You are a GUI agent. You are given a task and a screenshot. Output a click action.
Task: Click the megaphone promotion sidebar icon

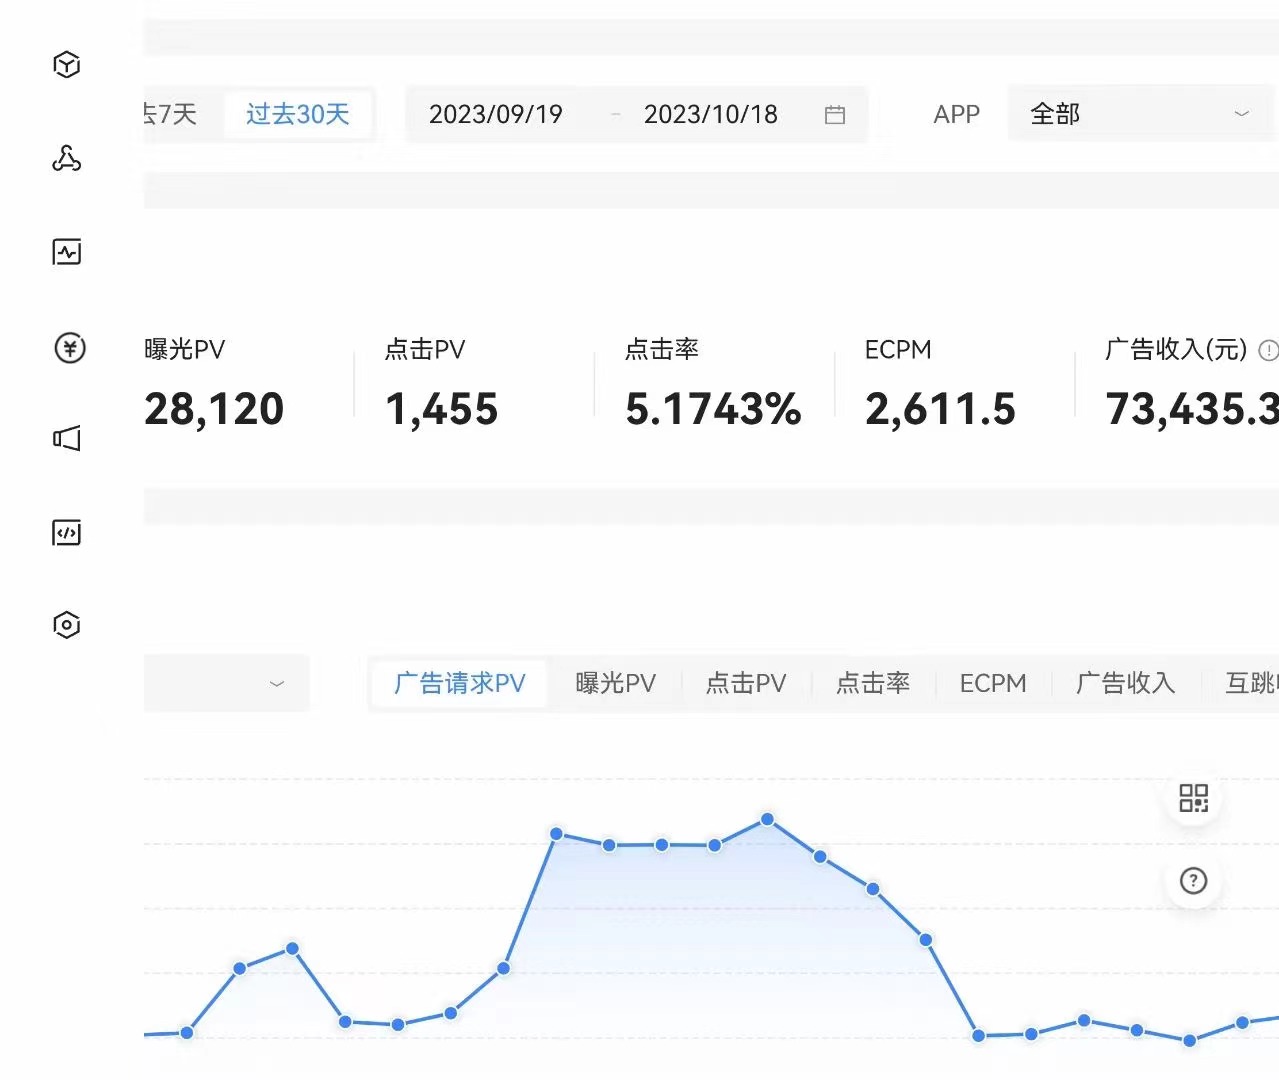click(66, 438)
